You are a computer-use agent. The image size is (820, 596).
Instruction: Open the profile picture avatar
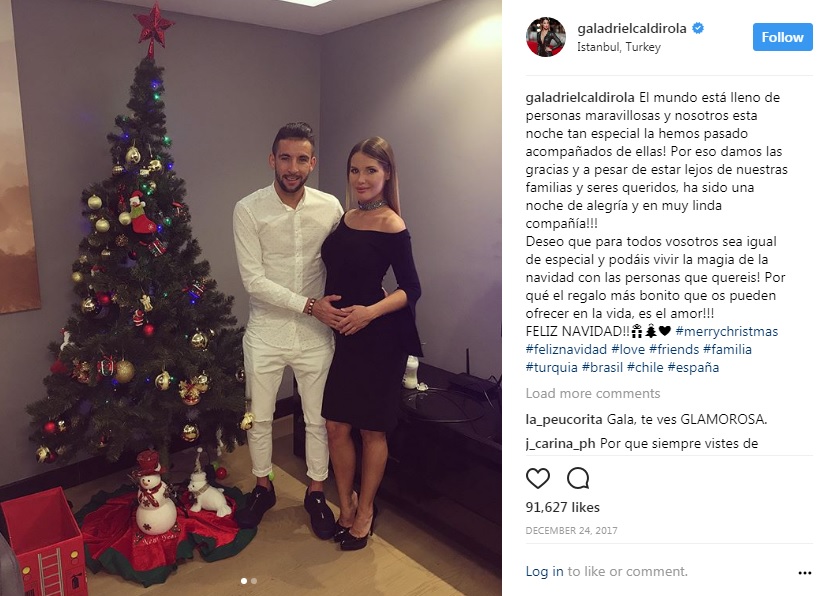tap(546, 37)
